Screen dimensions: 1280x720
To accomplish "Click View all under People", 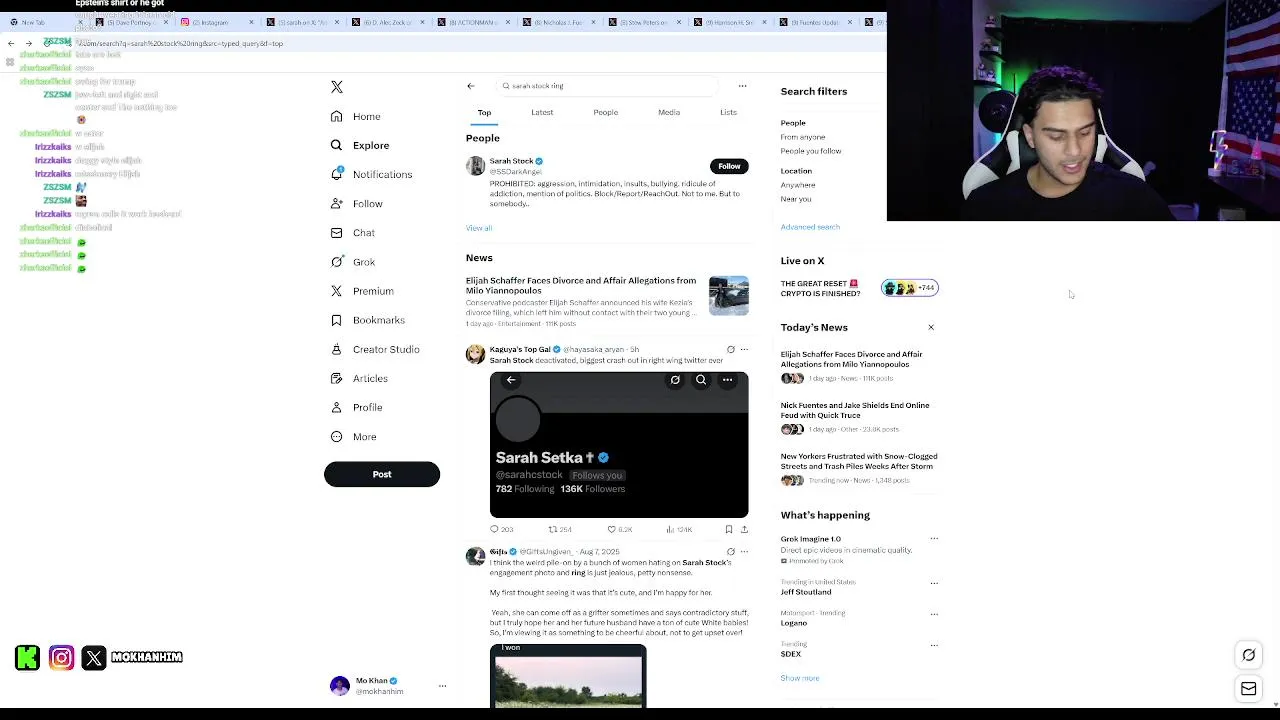I will pos(479,228).
